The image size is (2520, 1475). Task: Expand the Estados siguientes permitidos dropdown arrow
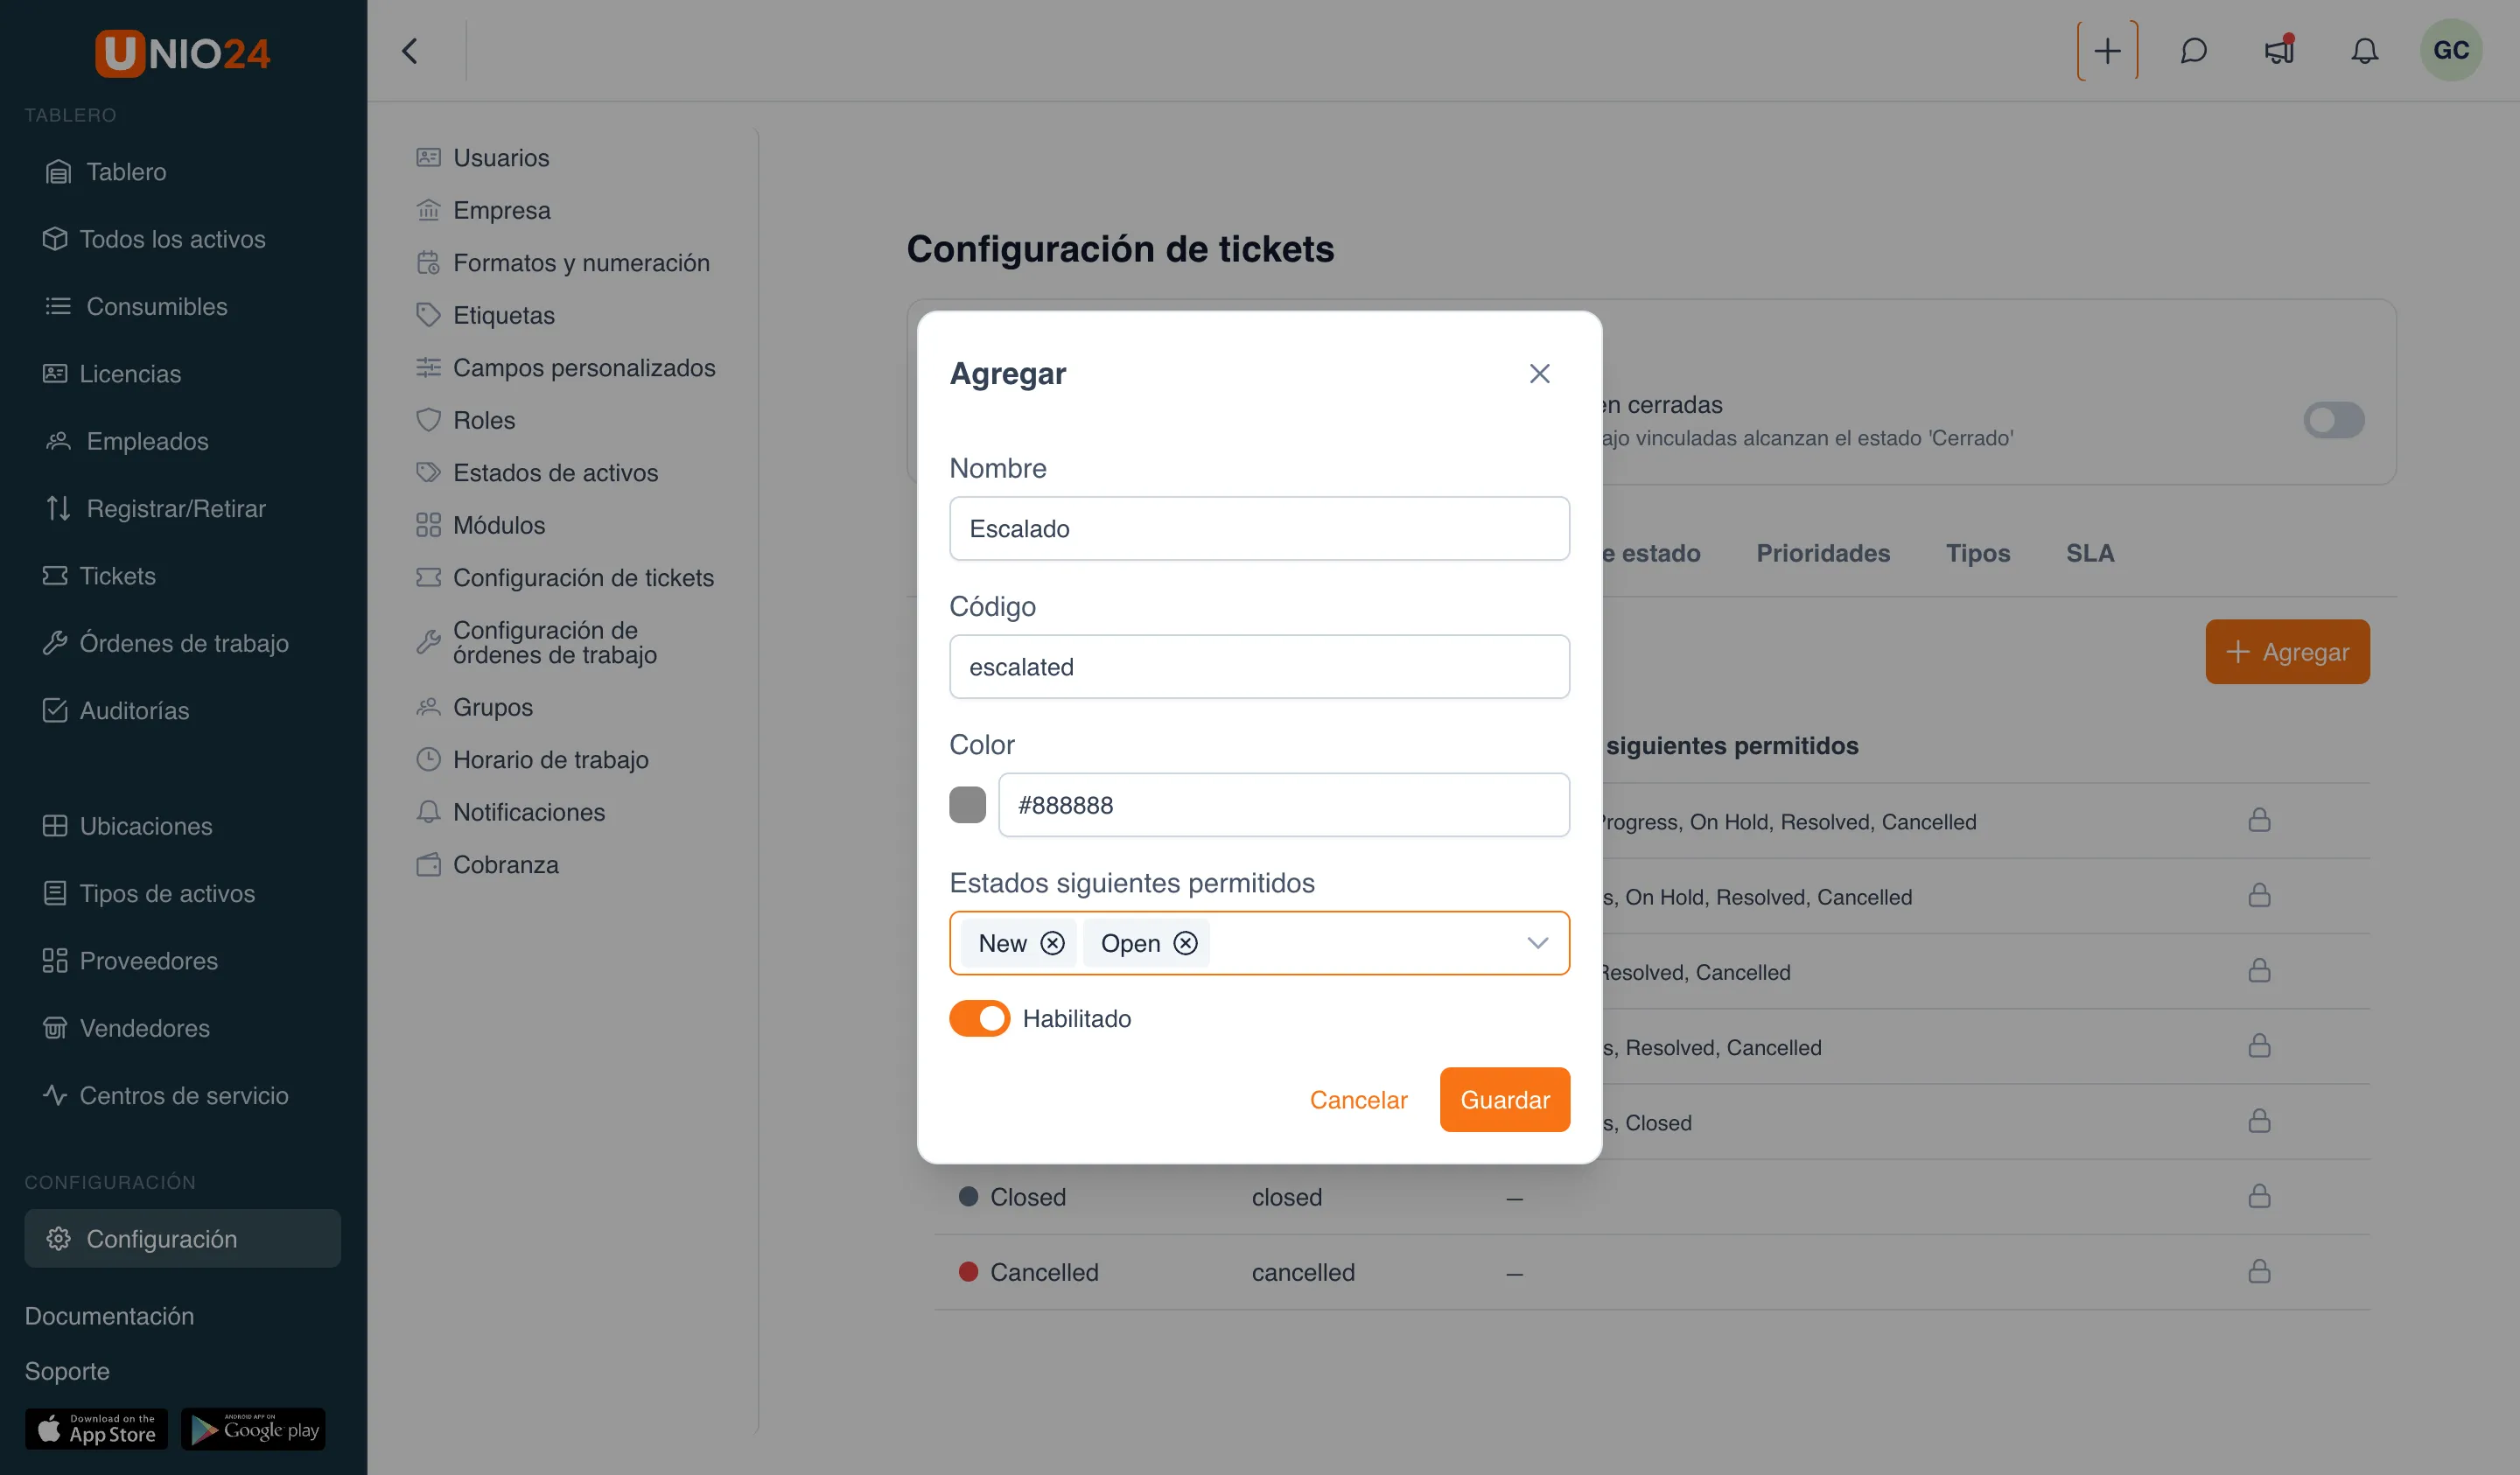(x=1537, y=943)
